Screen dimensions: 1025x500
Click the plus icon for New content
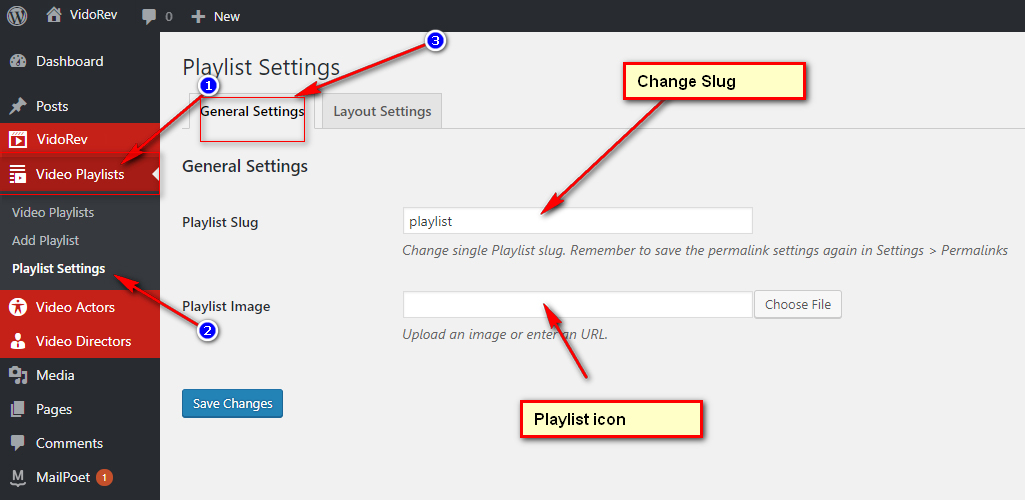click(198, 16)
